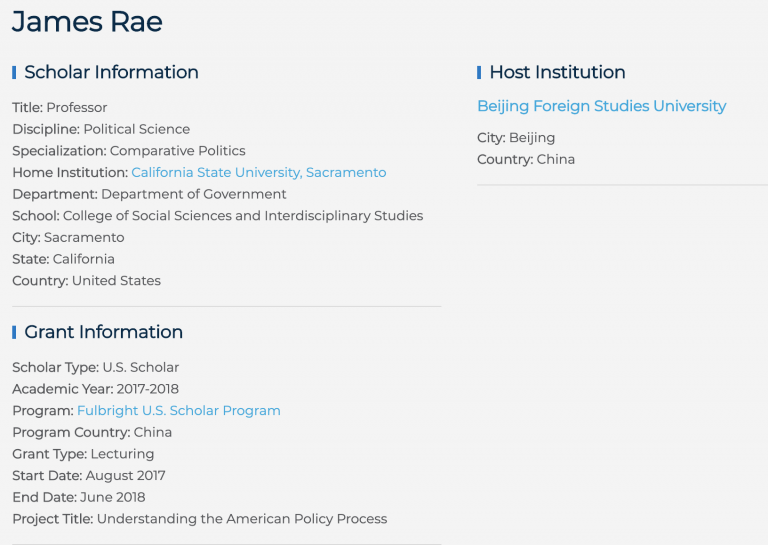Open the Beijing Foreign Studies University link
This screenshot has width=768, height=545.
601,106
